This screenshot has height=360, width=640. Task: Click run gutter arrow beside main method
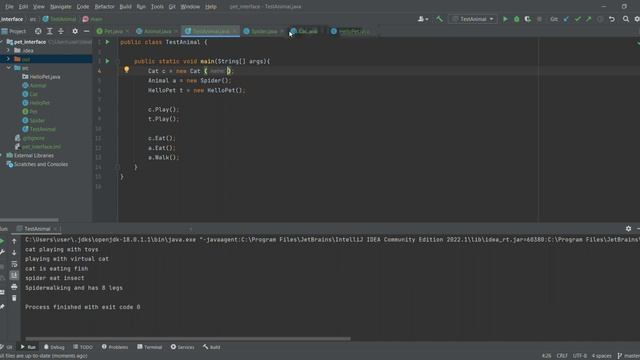tap(107, 61)
